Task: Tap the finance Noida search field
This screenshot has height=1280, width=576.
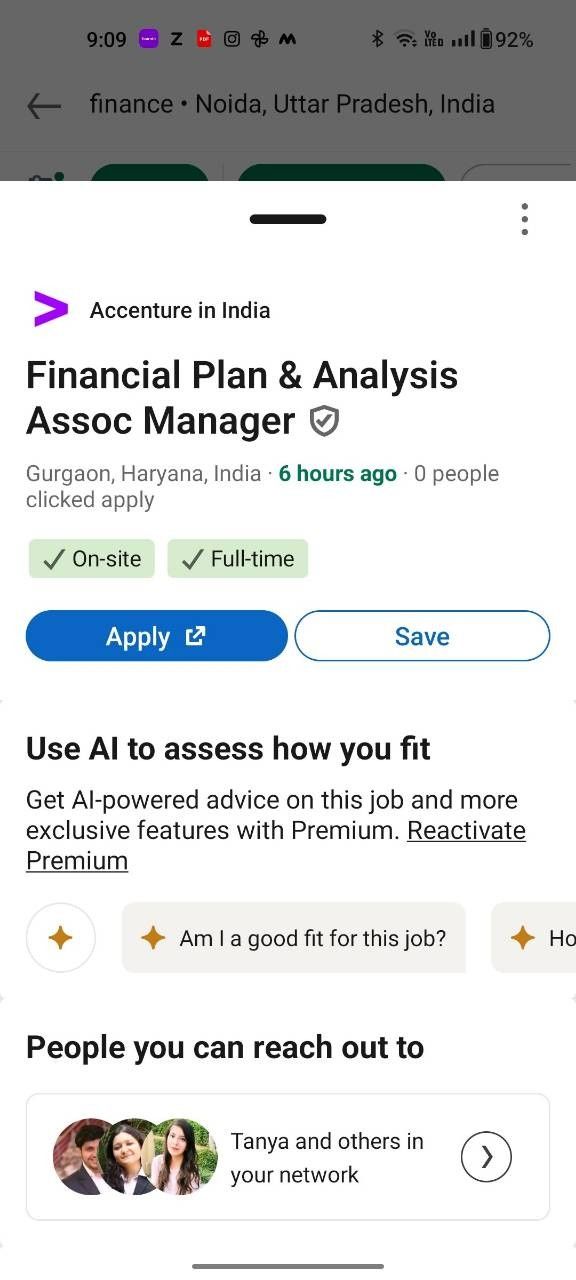Action: 292,104
